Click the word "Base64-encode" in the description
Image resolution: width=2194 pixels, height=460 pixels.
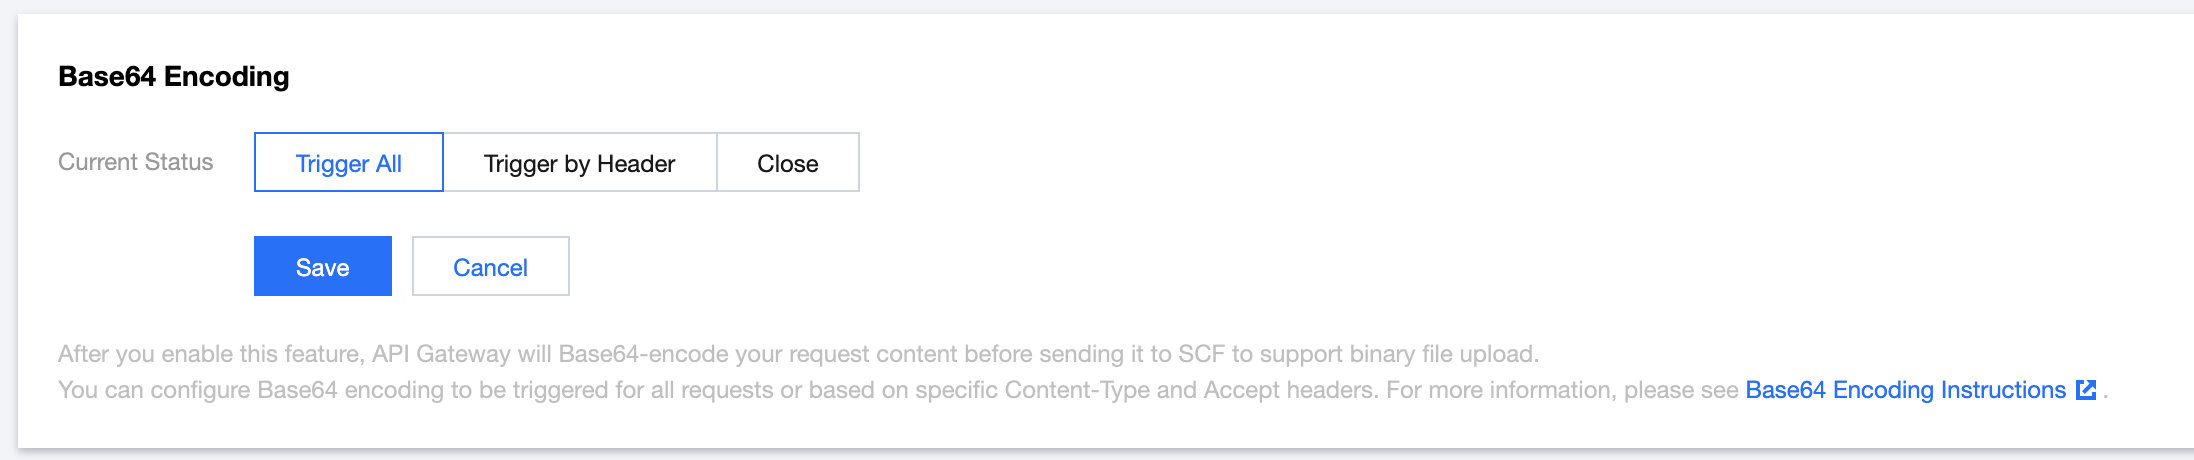[x=643, y=354]
